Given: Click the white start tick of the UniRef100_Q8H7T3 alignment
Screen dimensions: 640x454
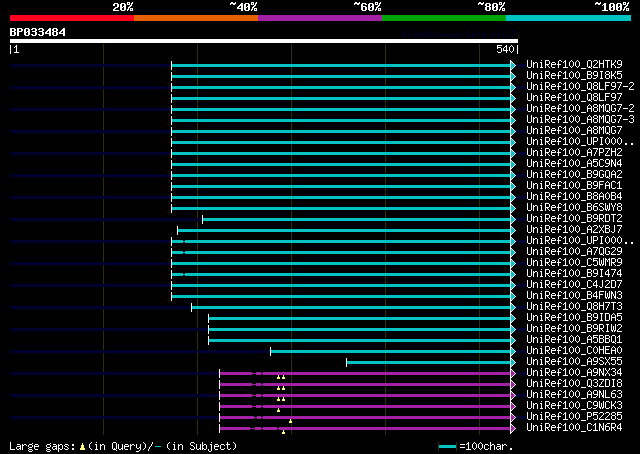Looking at the screenshot, I should point(191,307).
